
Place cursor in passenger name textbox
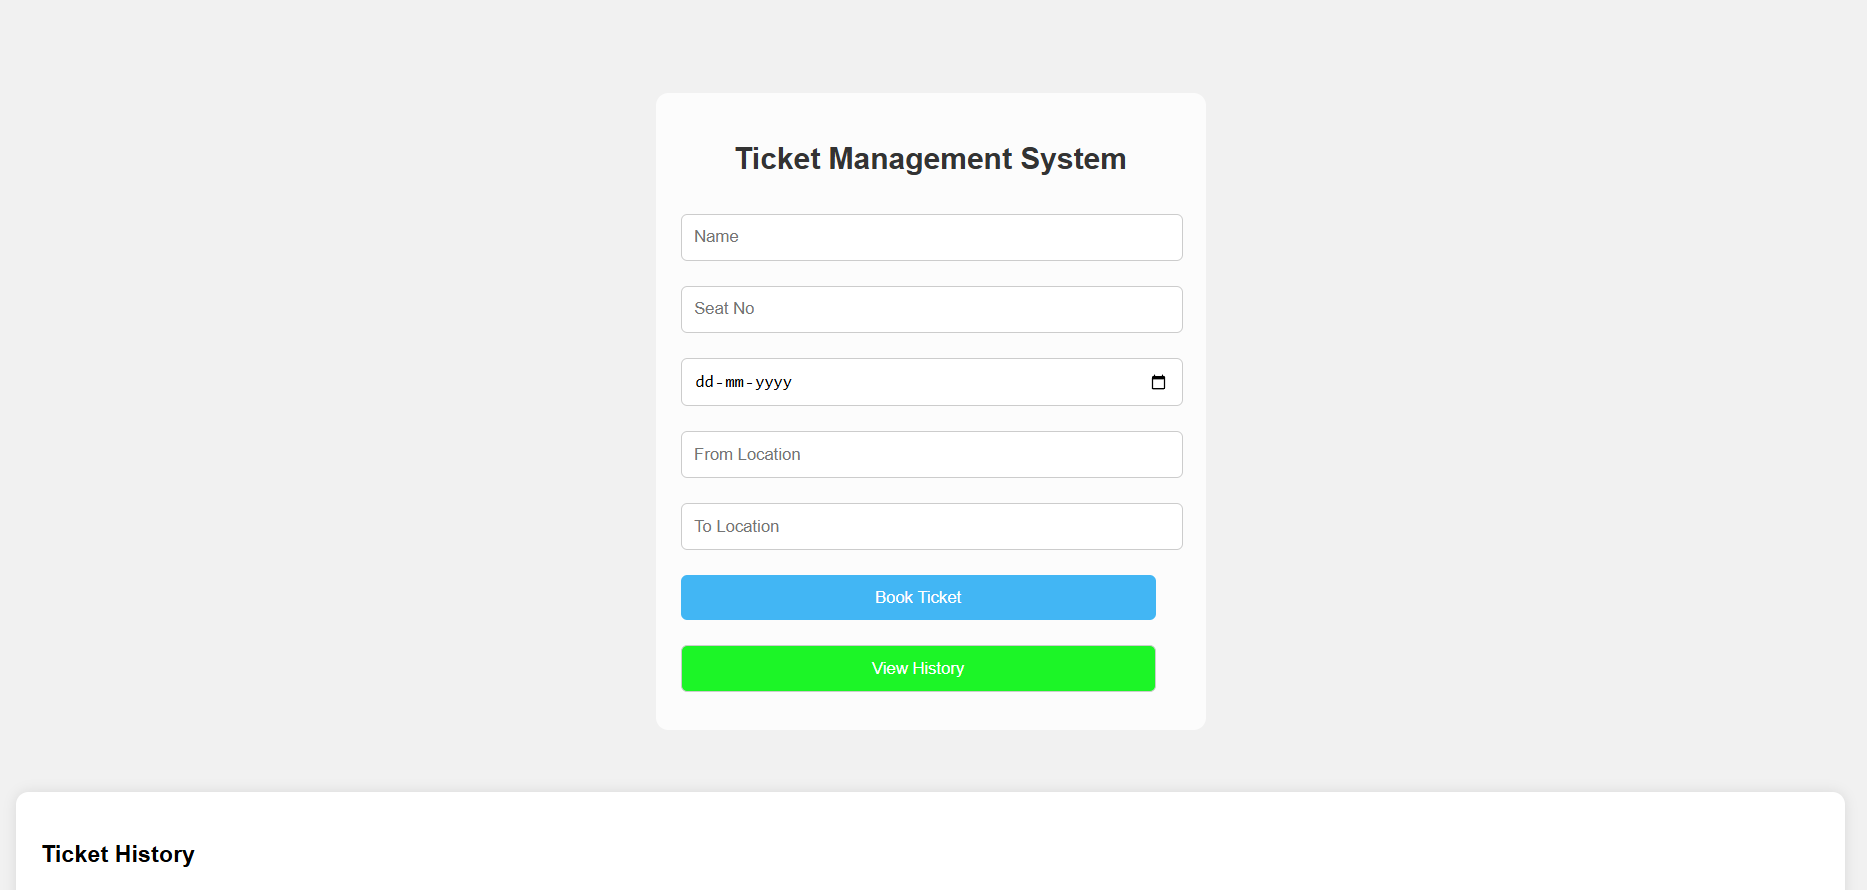click(931, 238)
